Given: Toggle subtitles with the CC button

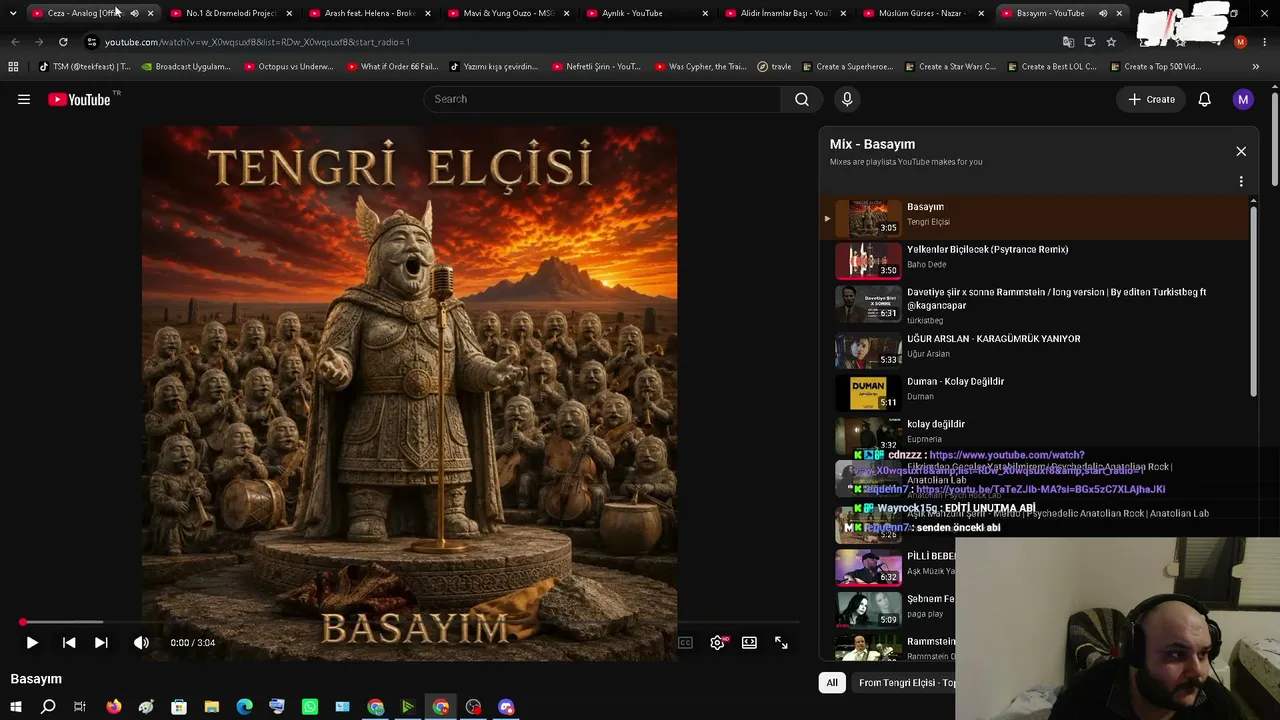Looking at the screenshot, I should tap(685, 643).
